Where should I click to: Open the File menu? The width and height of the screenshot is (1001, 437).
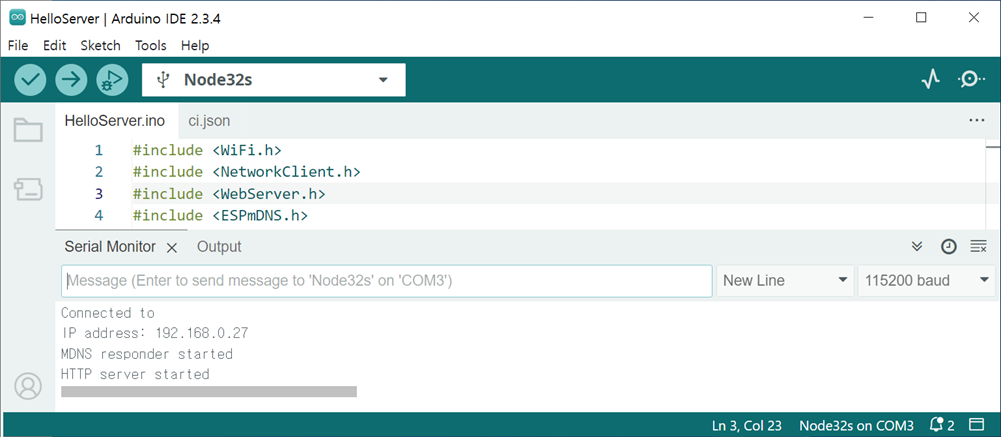[18, 45]
